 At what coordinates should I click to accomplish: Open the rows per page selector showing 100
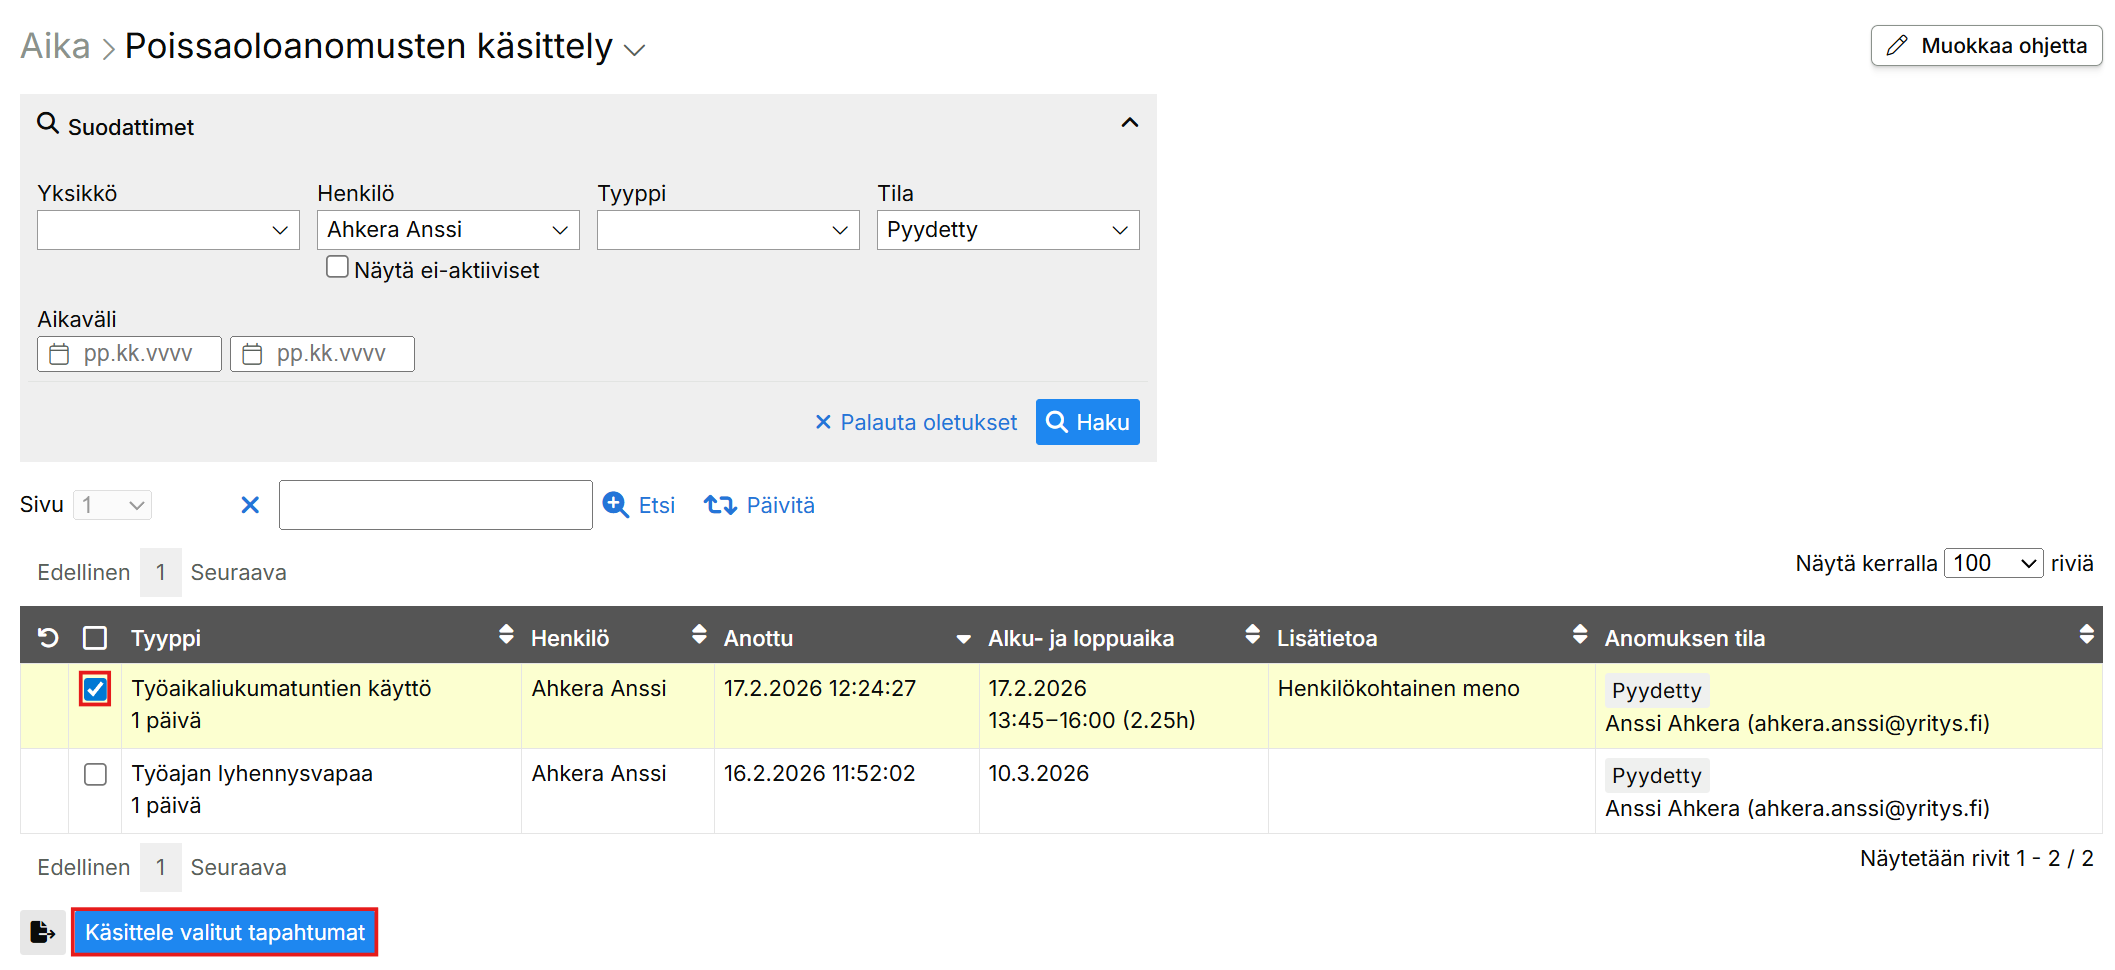[x=1993, y=563]
